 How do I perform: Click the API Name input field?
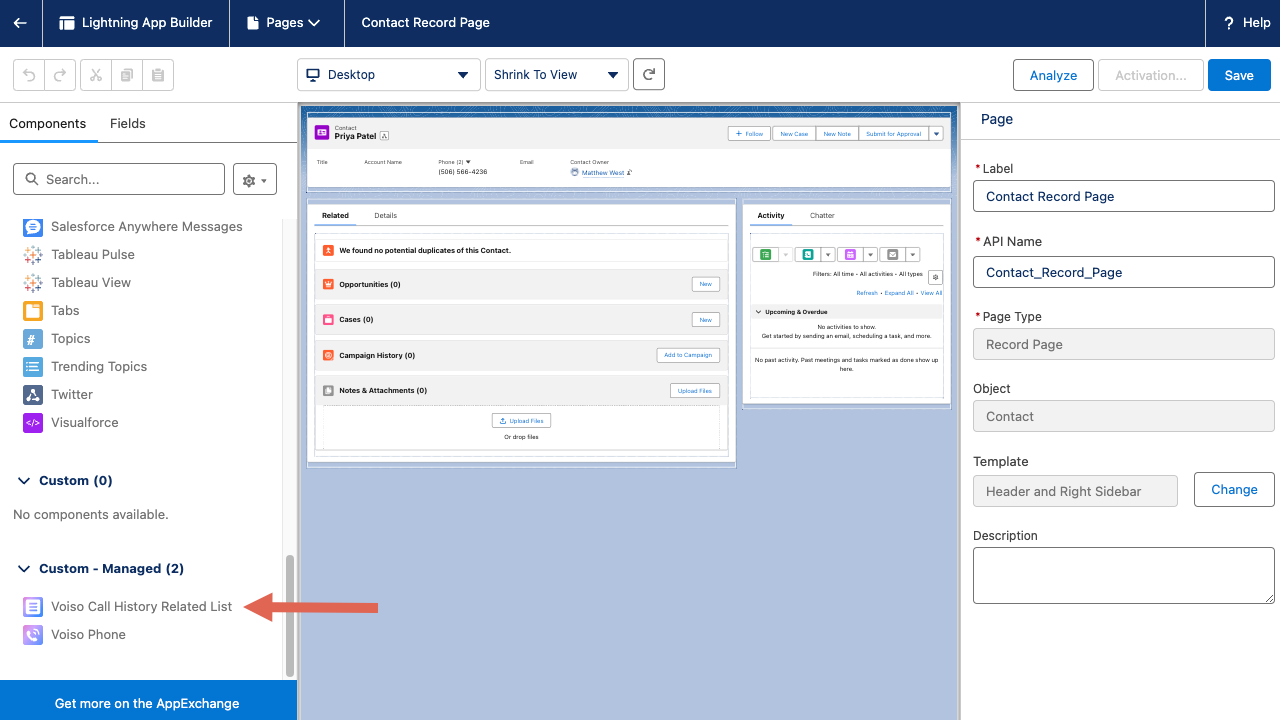[1124, 272]
